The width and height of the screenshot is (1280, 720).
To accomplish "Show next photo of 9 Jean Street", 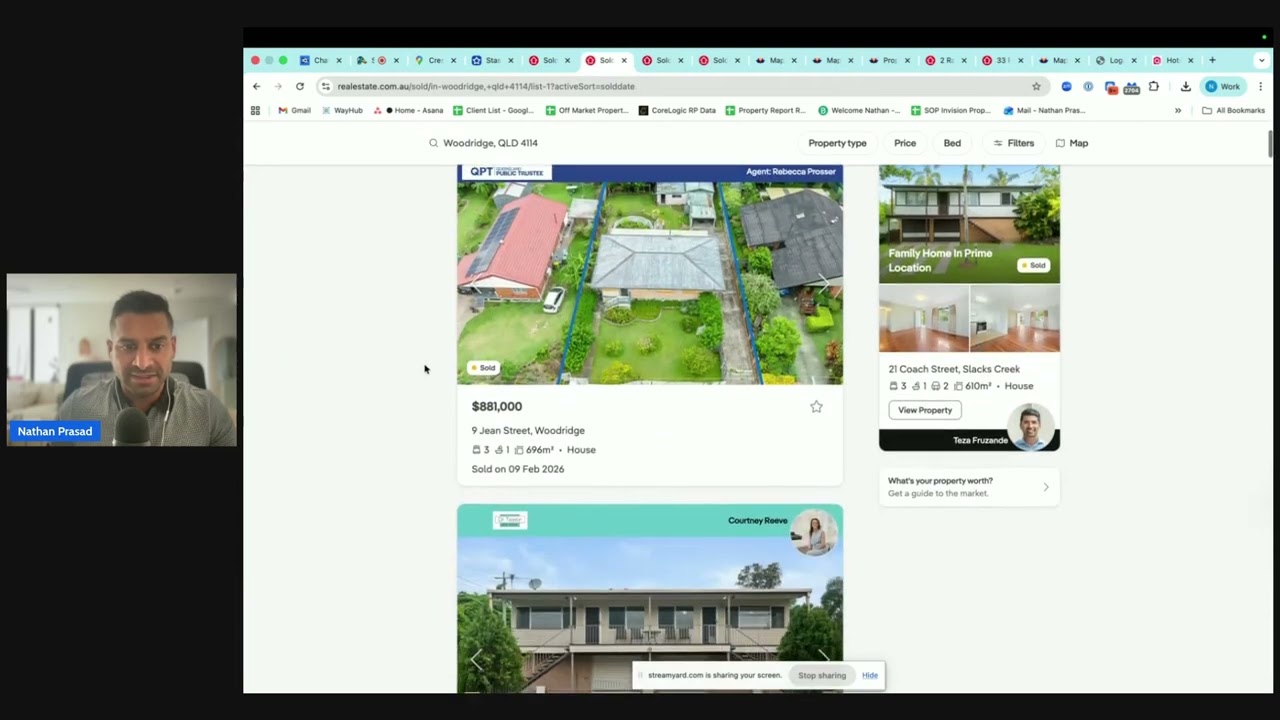I will tap(823, 282).
